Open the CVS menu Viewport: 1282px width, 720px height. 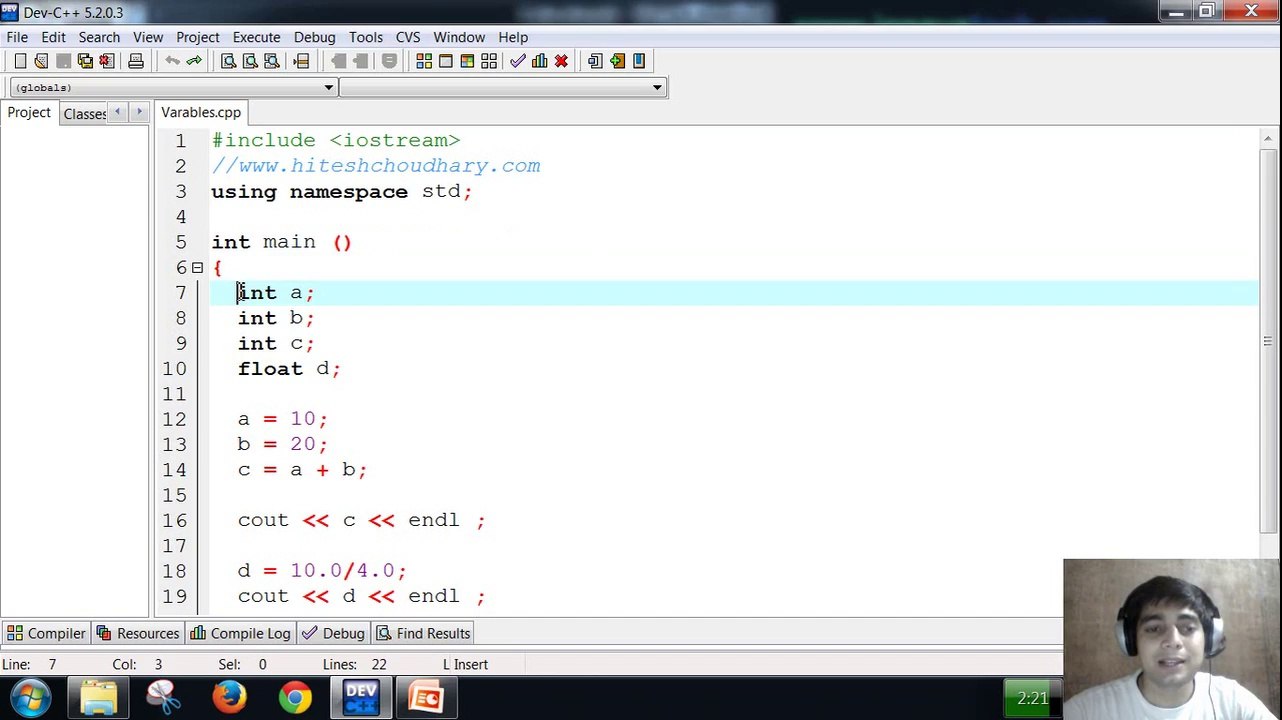[408, 37]
